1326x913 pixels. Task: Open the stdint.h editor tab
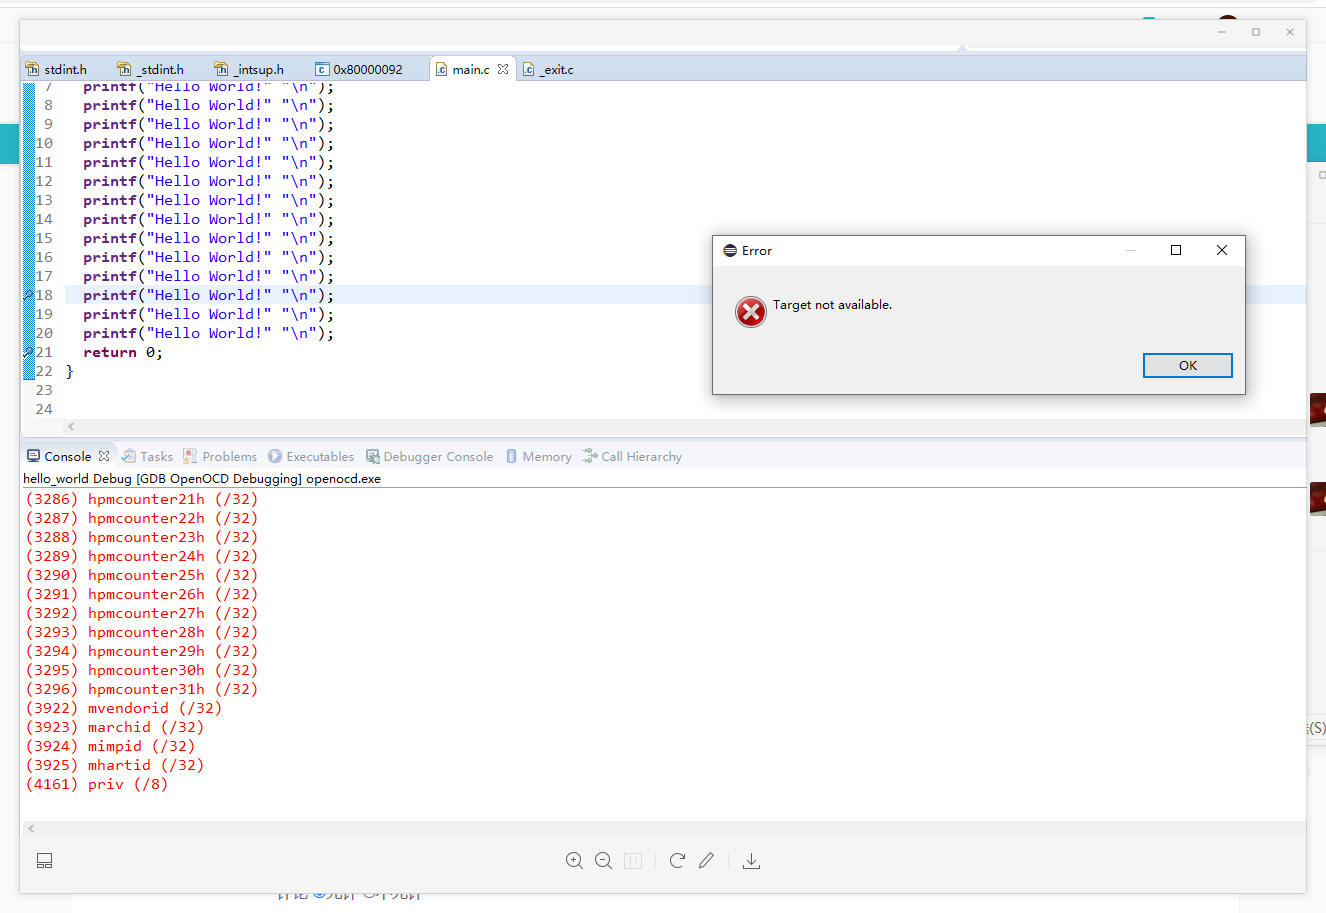(57, 69)
